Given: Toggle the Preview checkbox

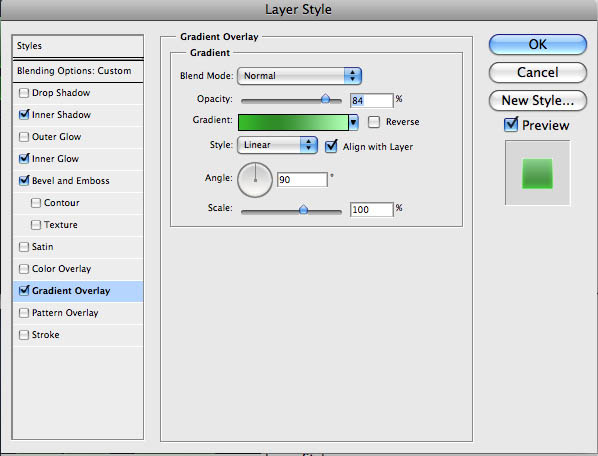Looking at the screenshot, I should (511, 125).
